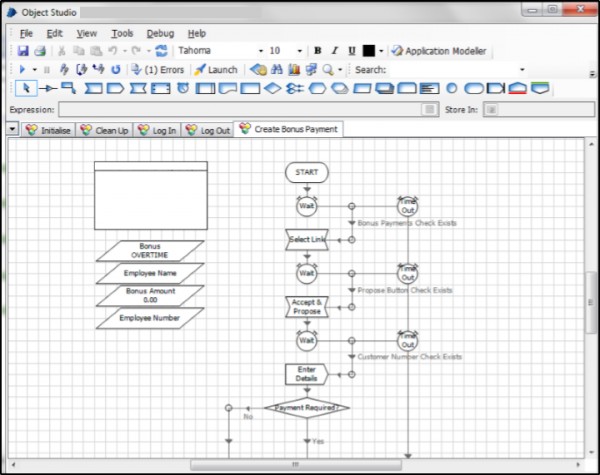Pick the Decision diamond stage tool
The height and width of the screenshot is (475, 600).
point(272,89)
